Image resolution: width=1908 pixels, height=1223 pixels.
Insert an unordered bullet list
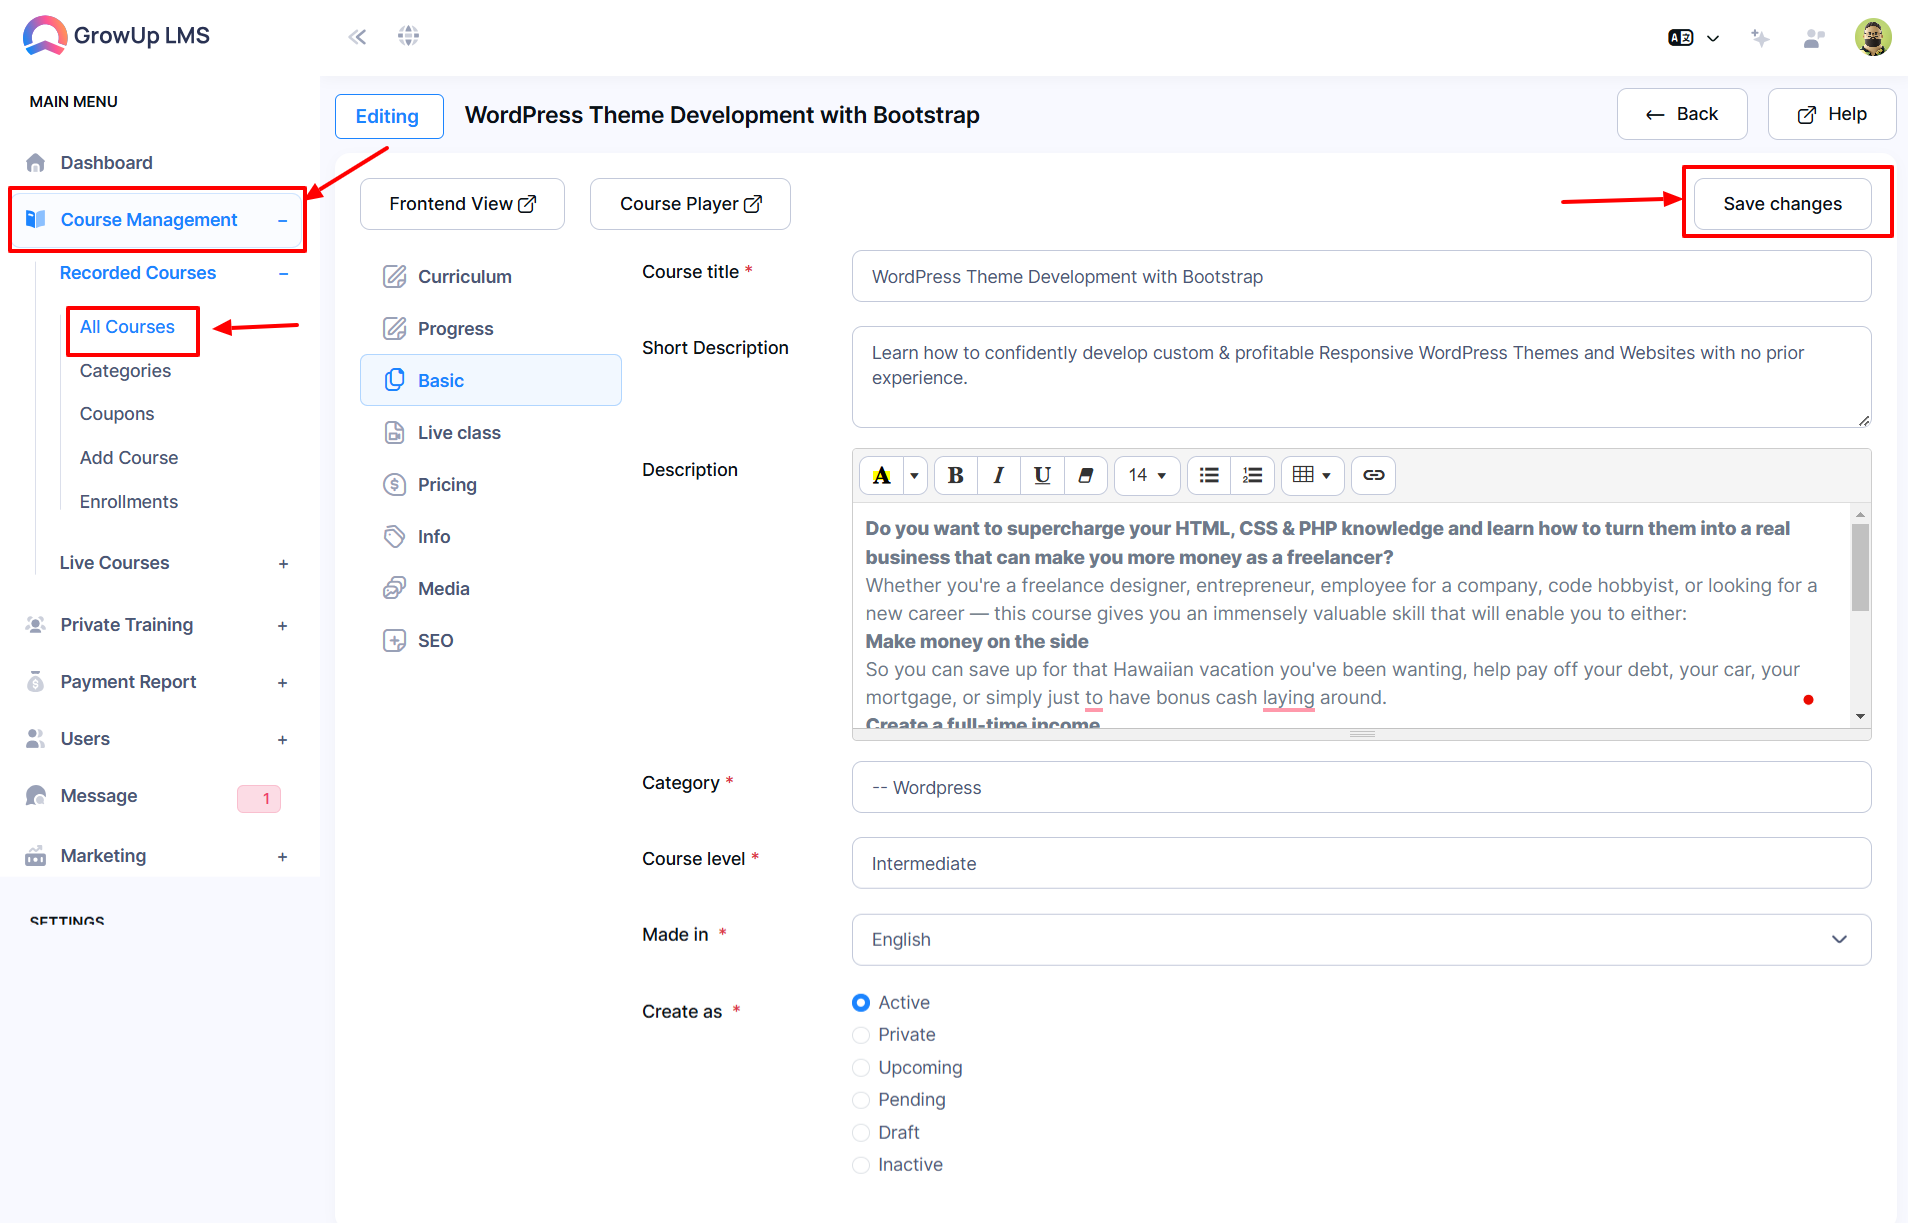(1209, 475)
